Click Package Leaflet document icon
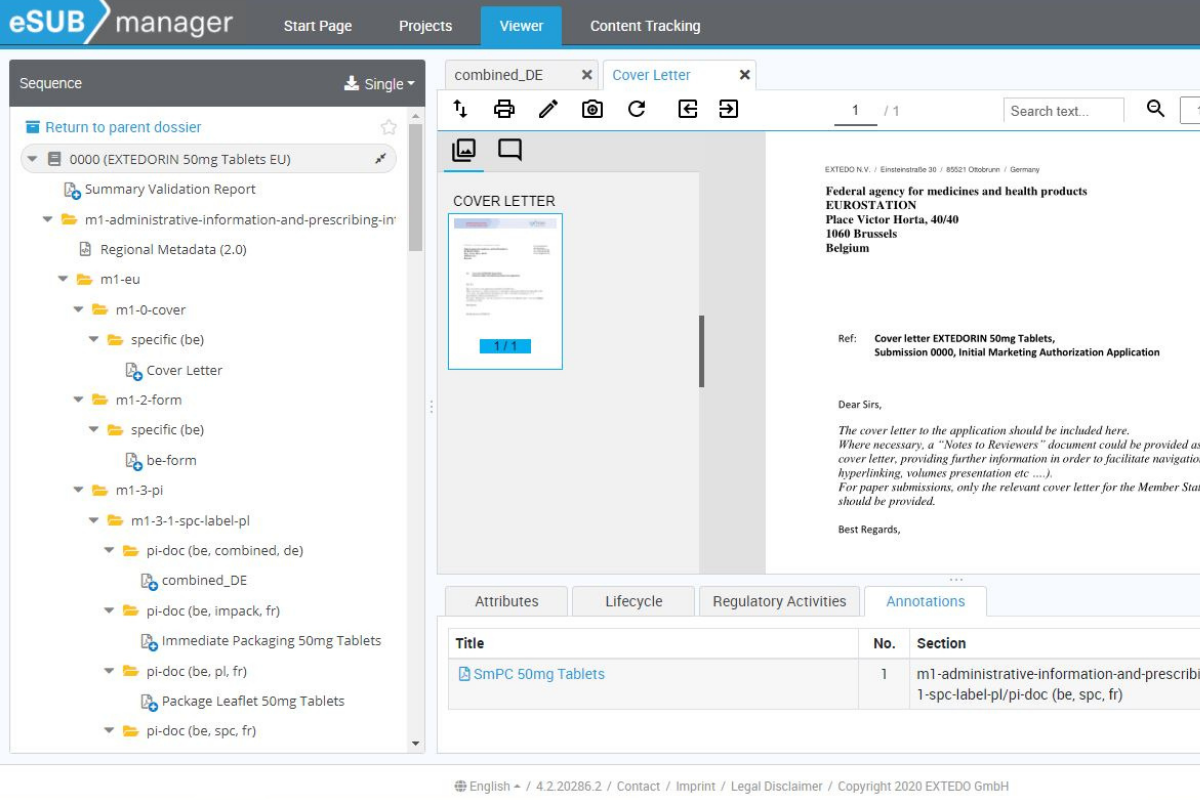This screenshot has height=800, width=1200. pyautogui.click(x=149, y=702)
